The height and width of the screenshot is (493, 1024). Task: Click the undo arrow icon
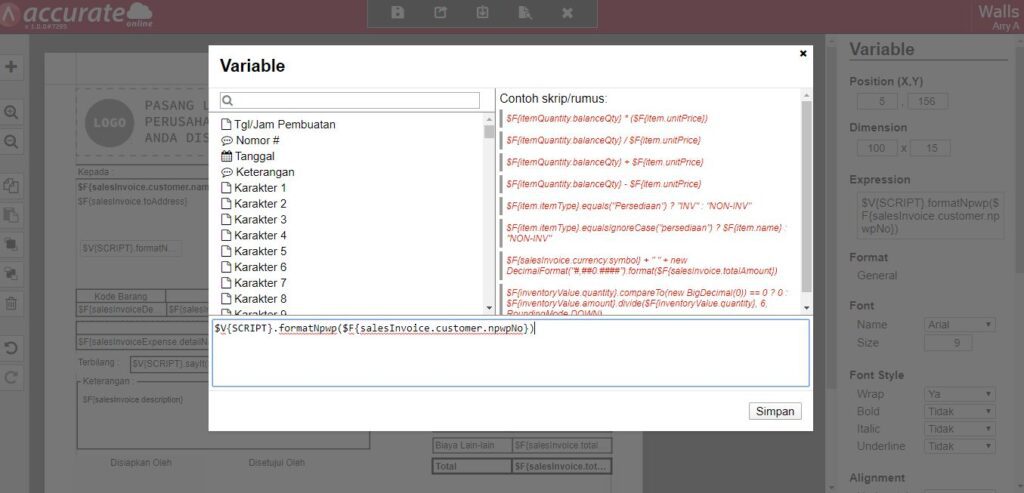(11, 348)
